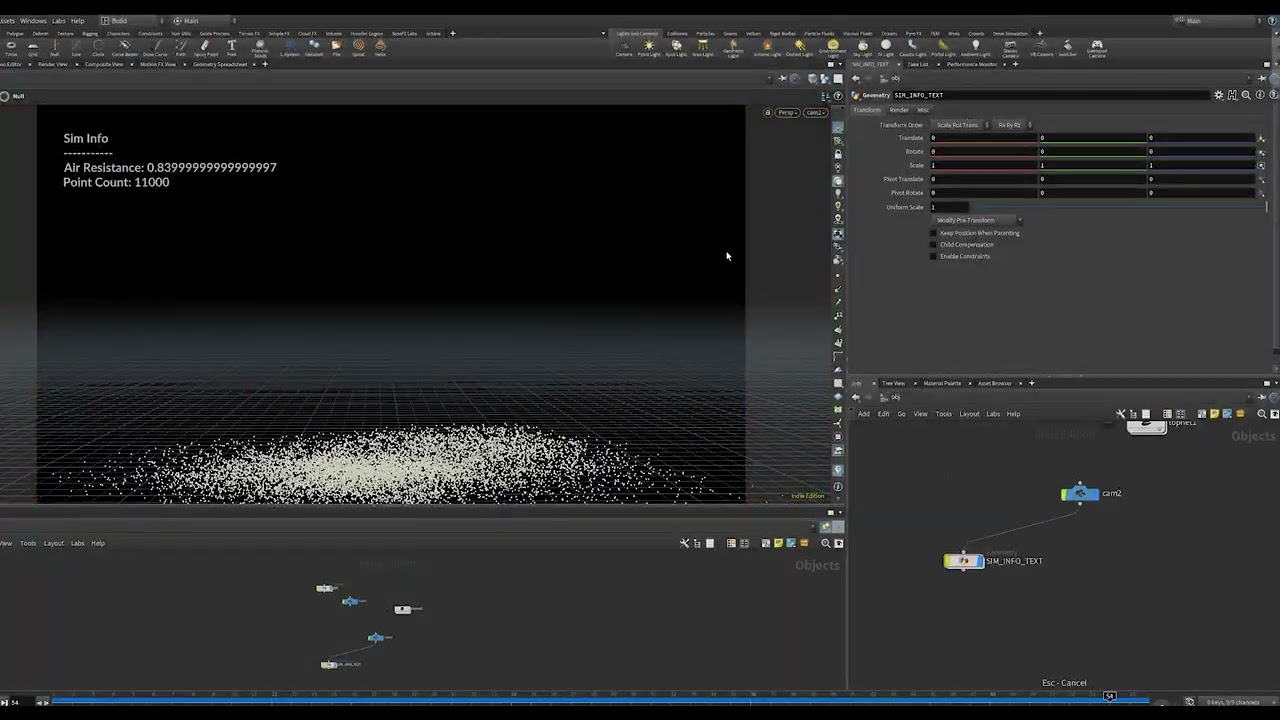Open the Windows menu
The height and width of the screenshot is (720, 1280).
[33, 20]
